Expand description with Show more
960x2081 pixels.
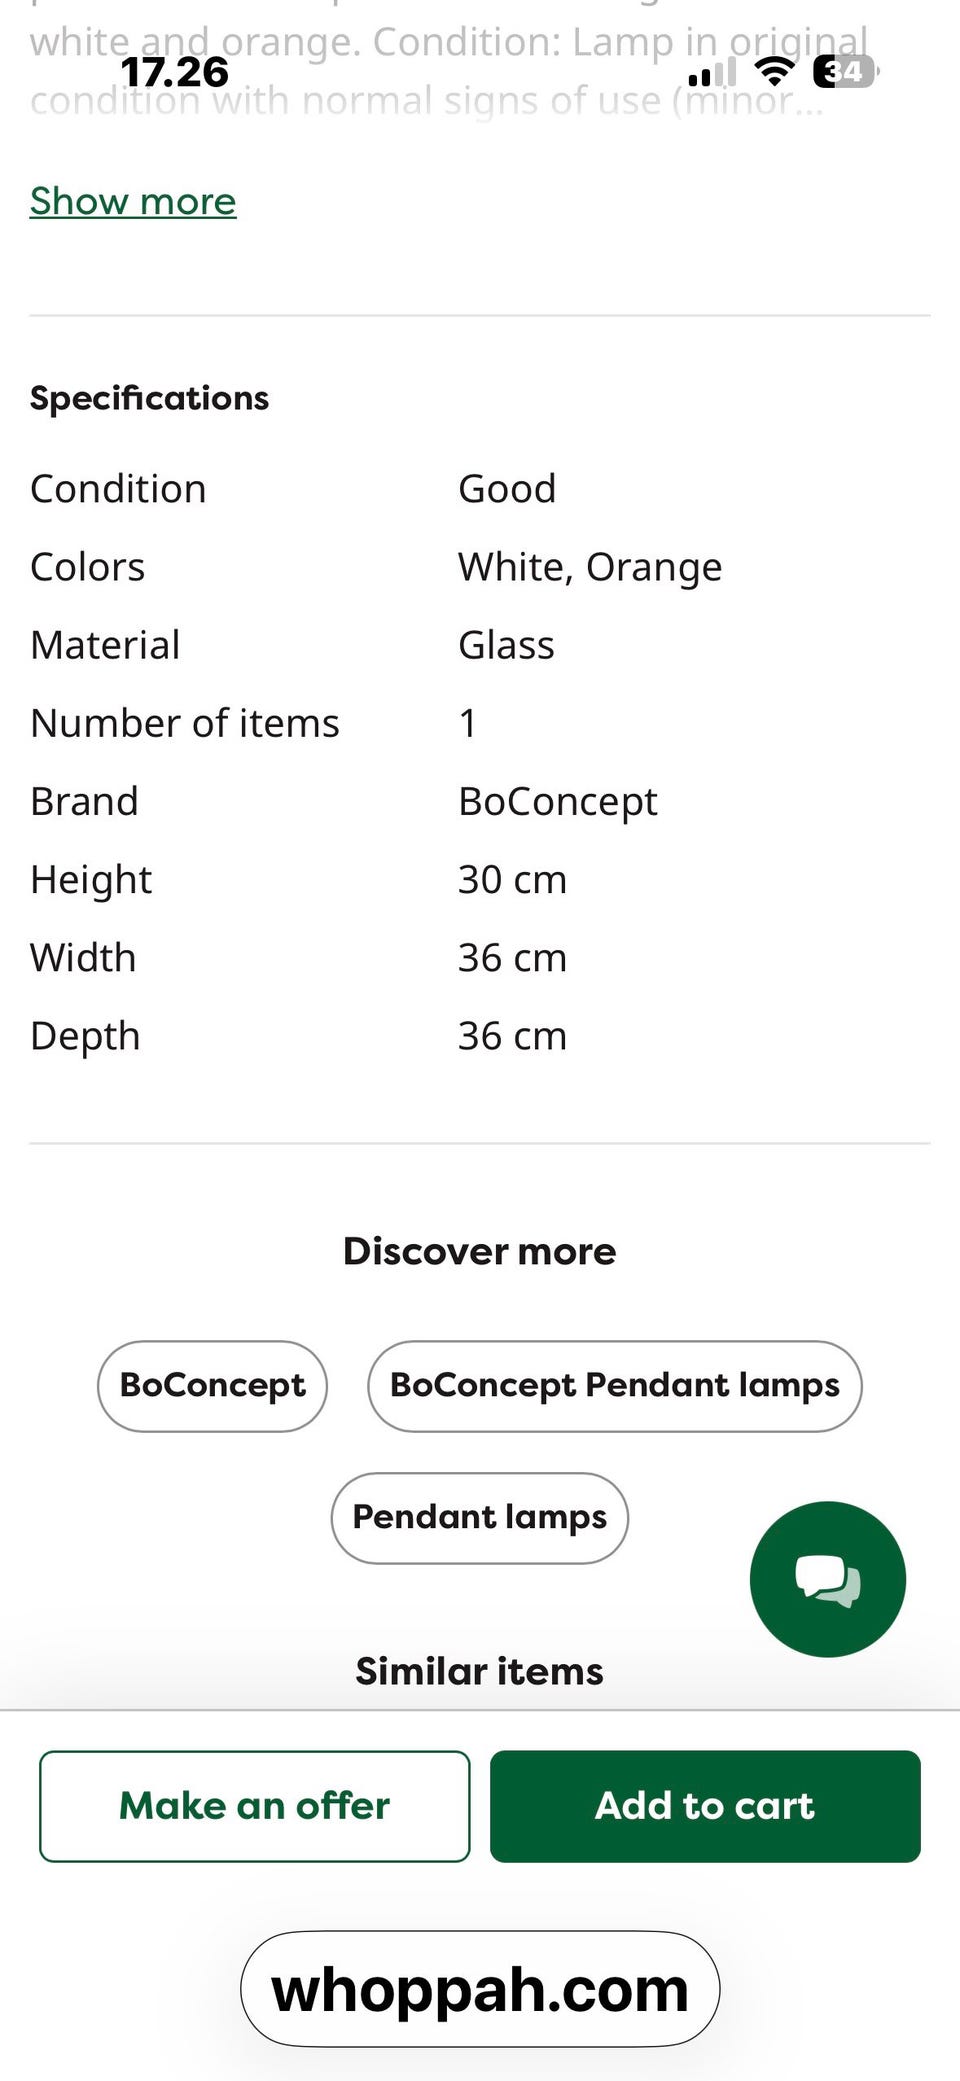coord(133,201)
